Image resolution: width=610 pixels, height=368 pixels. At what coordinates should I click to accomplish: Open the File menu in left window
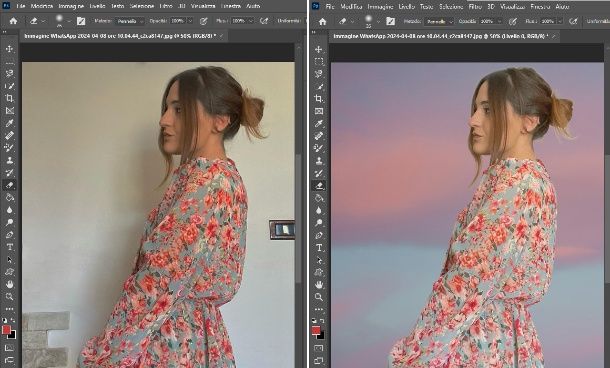pos(21,6)
